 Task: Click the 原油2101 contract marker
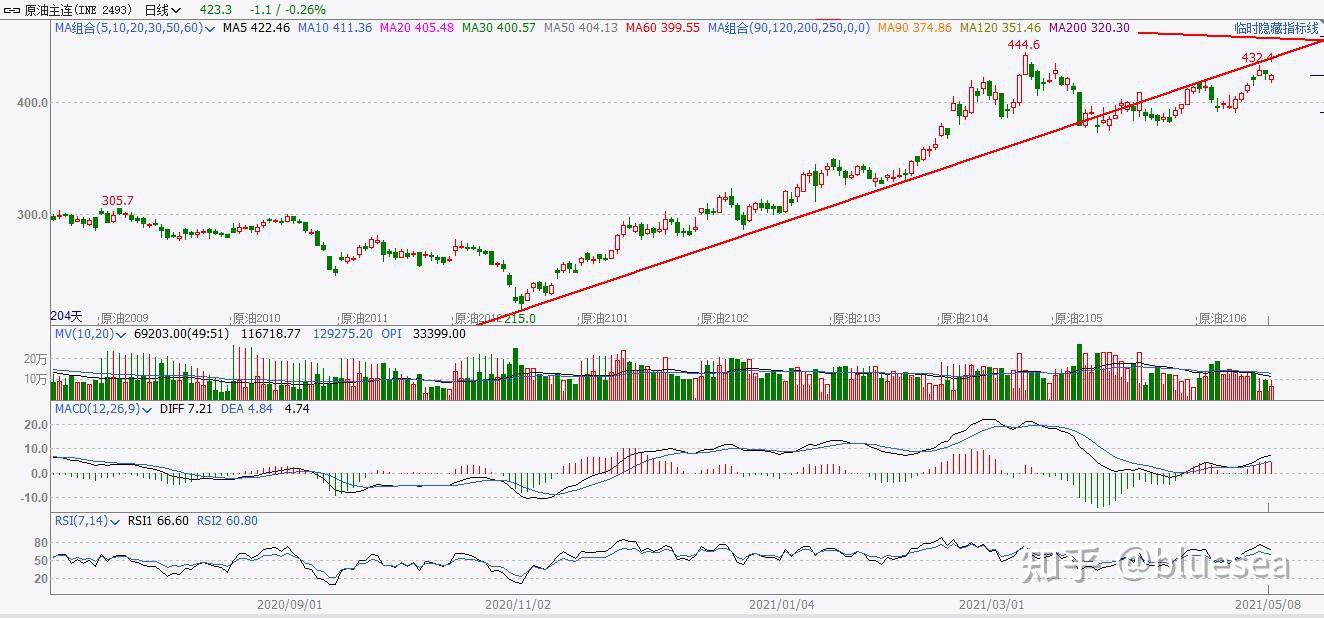(x=603, y=318)
